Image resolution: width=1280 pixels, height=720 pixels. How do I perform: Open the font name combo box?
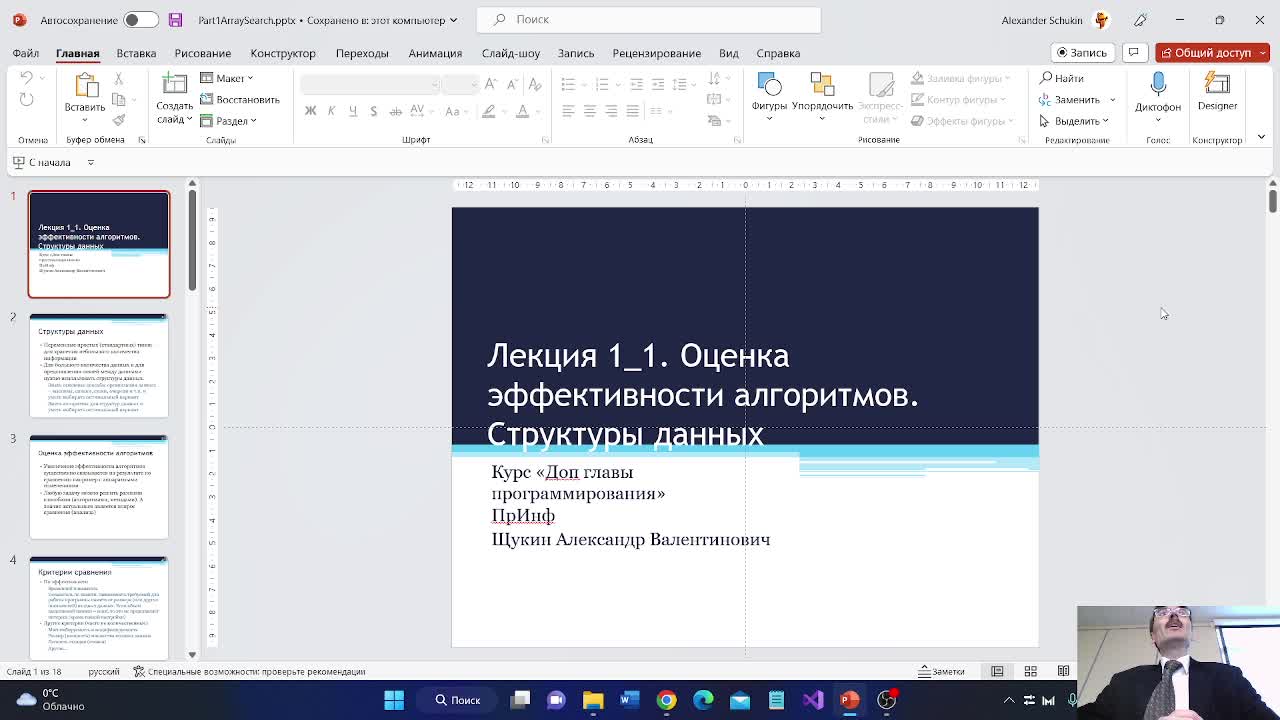click(x=369, y=85)
